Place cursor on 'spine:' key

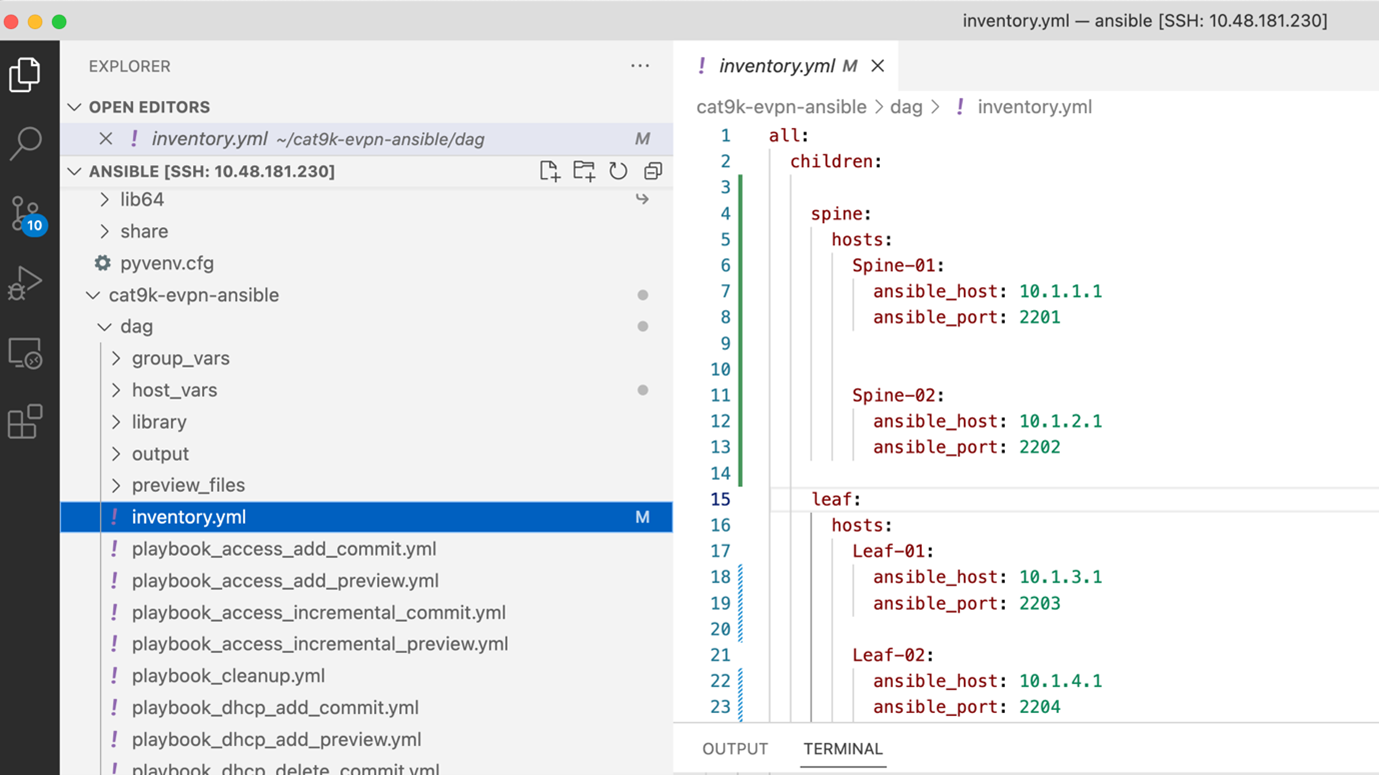tap(841, 213)
